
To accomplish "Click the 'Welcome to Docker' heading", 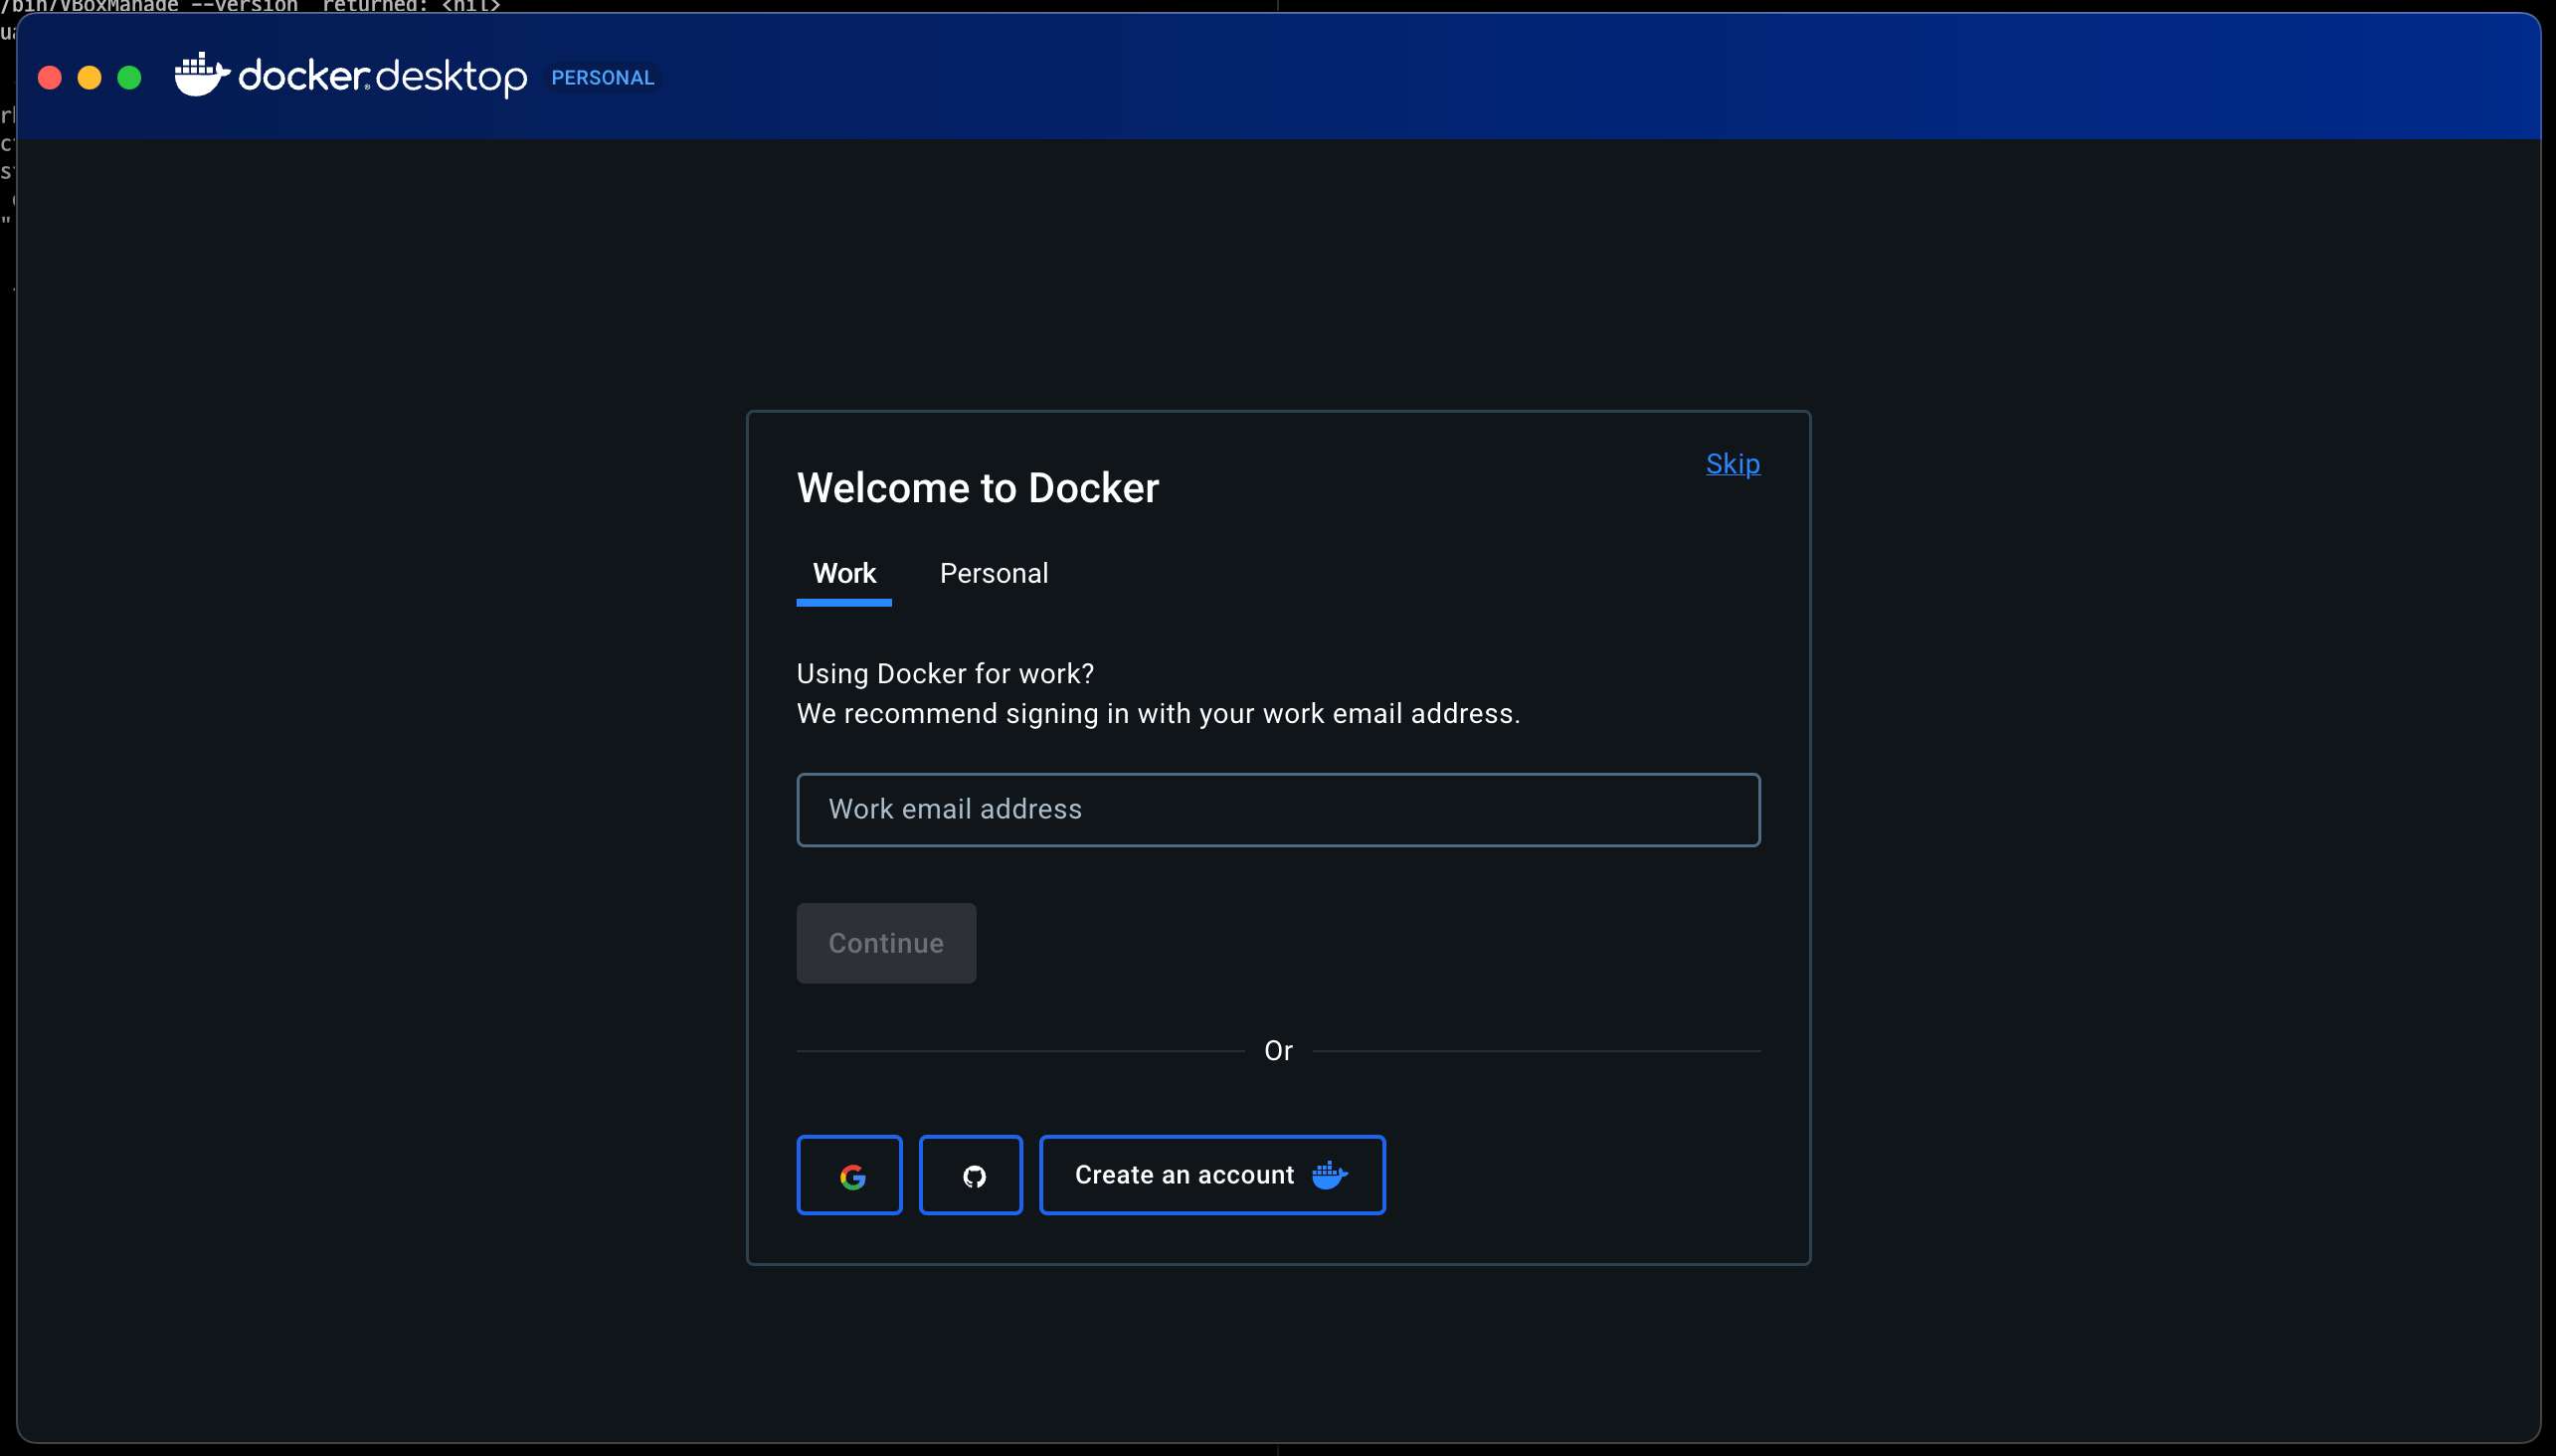I will coord(978,488).
